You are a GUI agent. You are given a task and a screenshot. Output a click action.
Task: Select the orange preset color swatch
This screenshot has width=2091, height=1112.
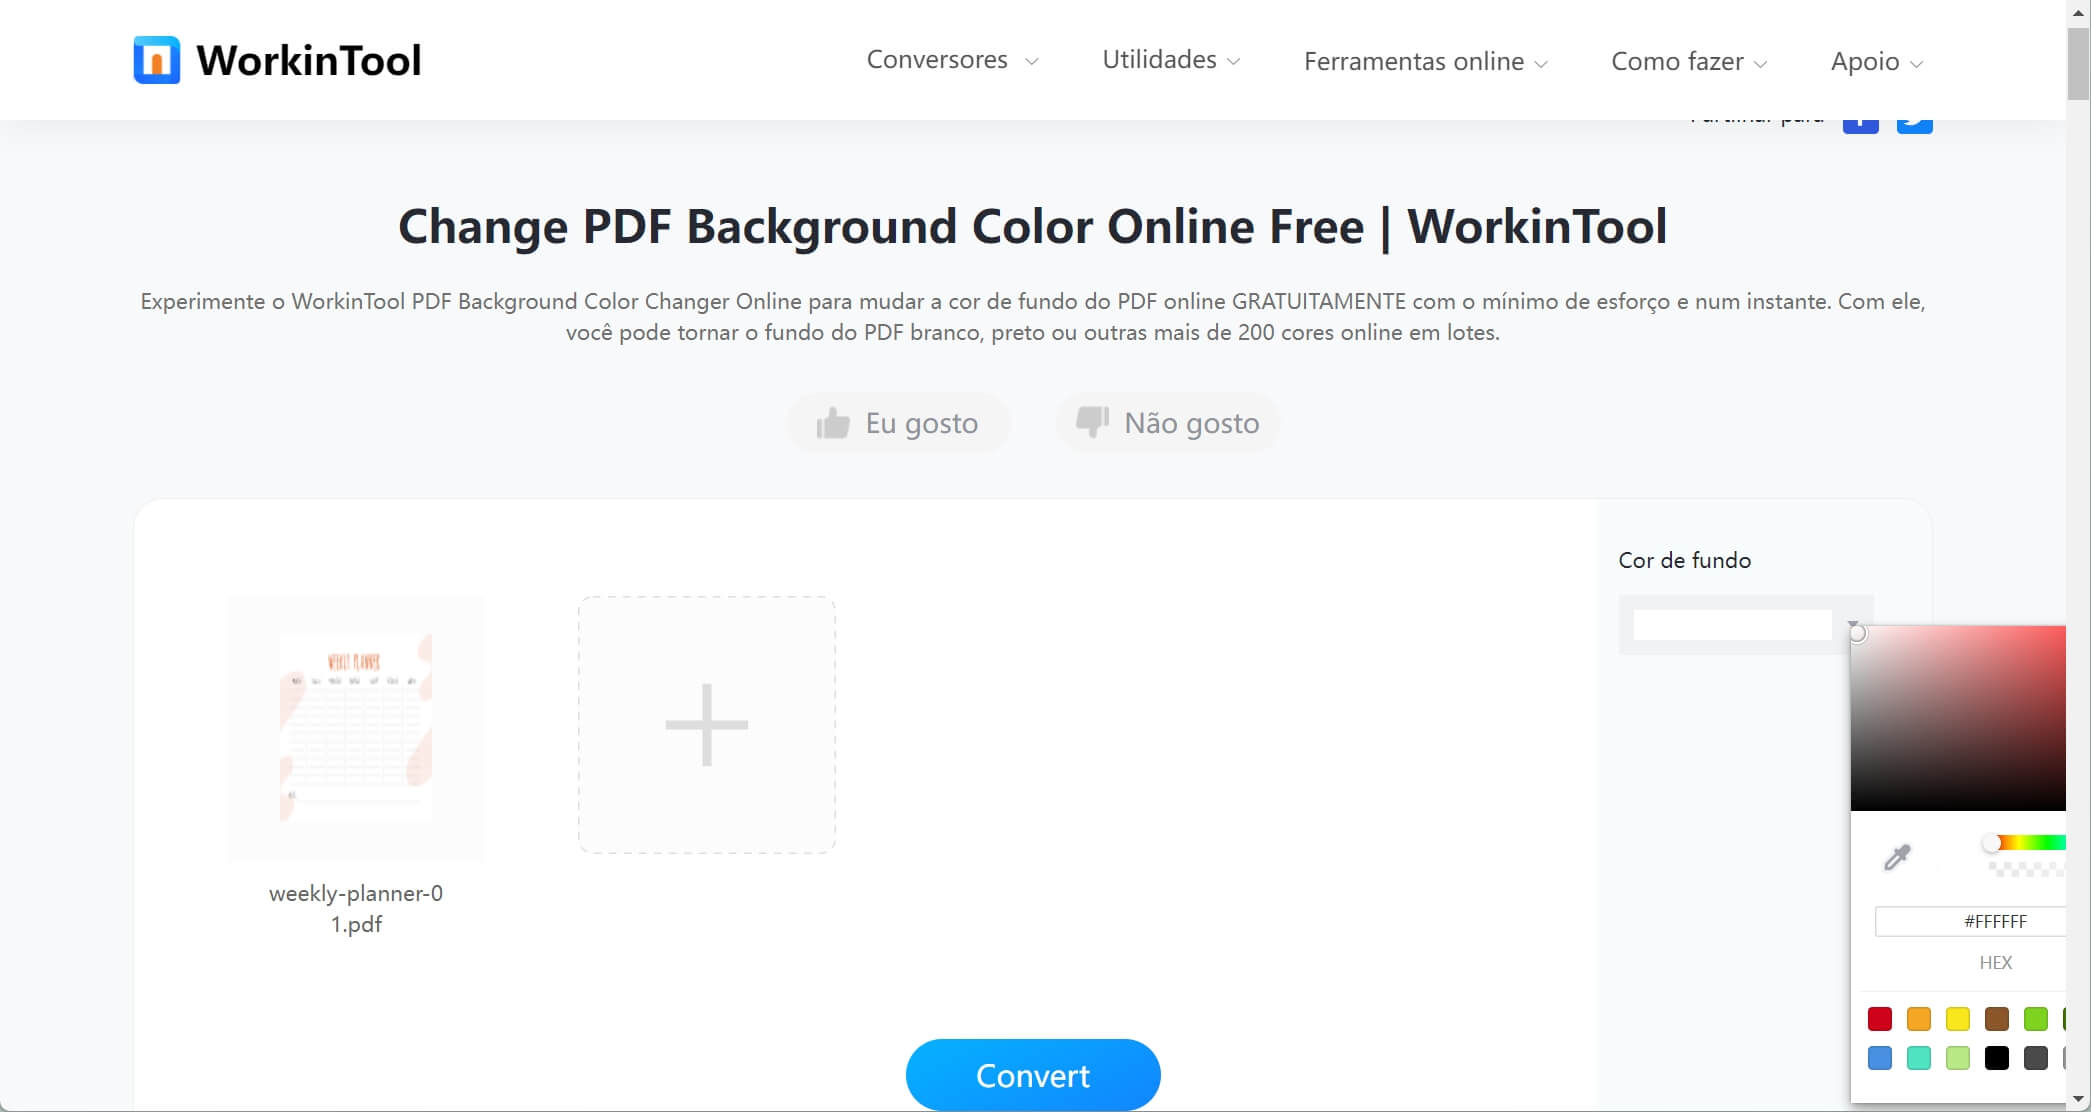pyautogui.click(x=1919, y=1019)
